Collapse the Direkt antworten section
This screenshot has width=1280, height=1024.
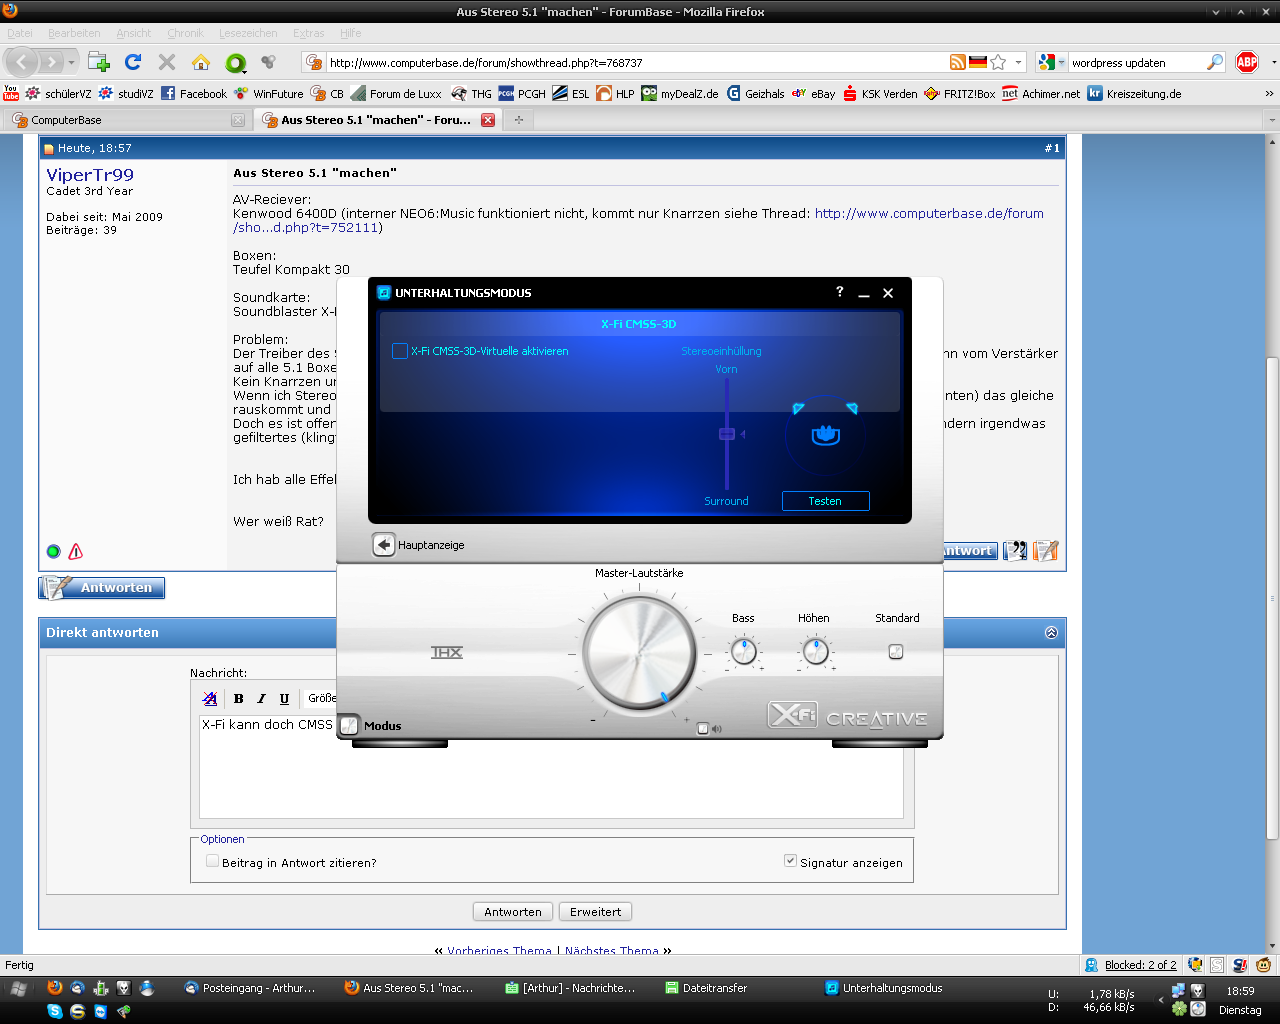click(1051, 632)
